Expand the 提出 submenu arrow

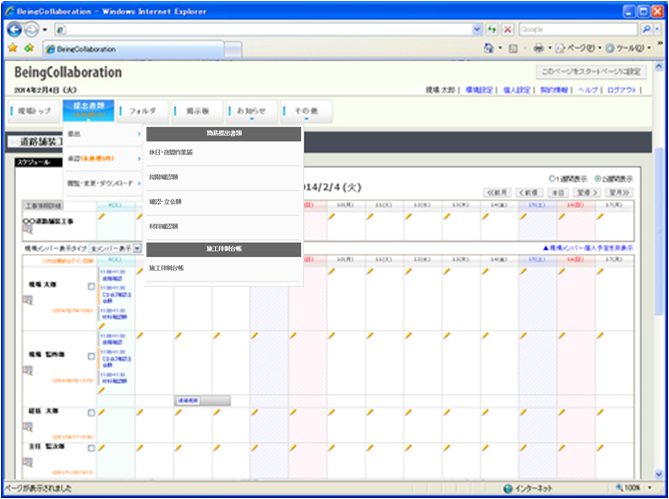[x=139, y=134]
